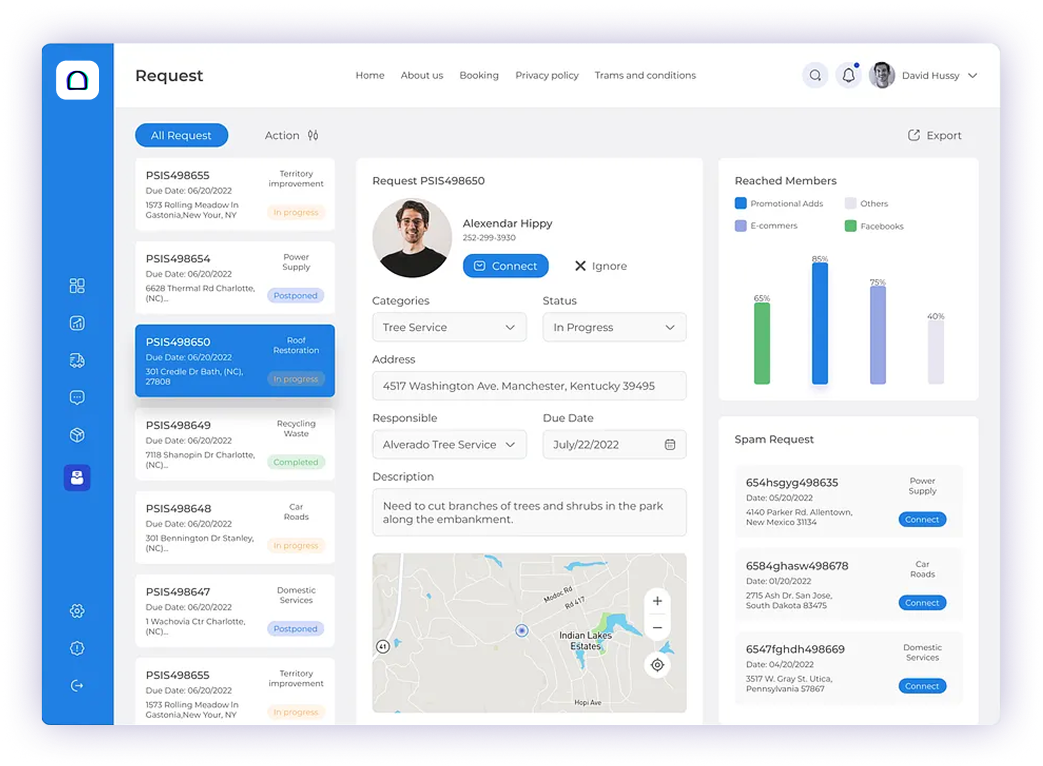
Task: Center map on current location
Action: point(657,665)
